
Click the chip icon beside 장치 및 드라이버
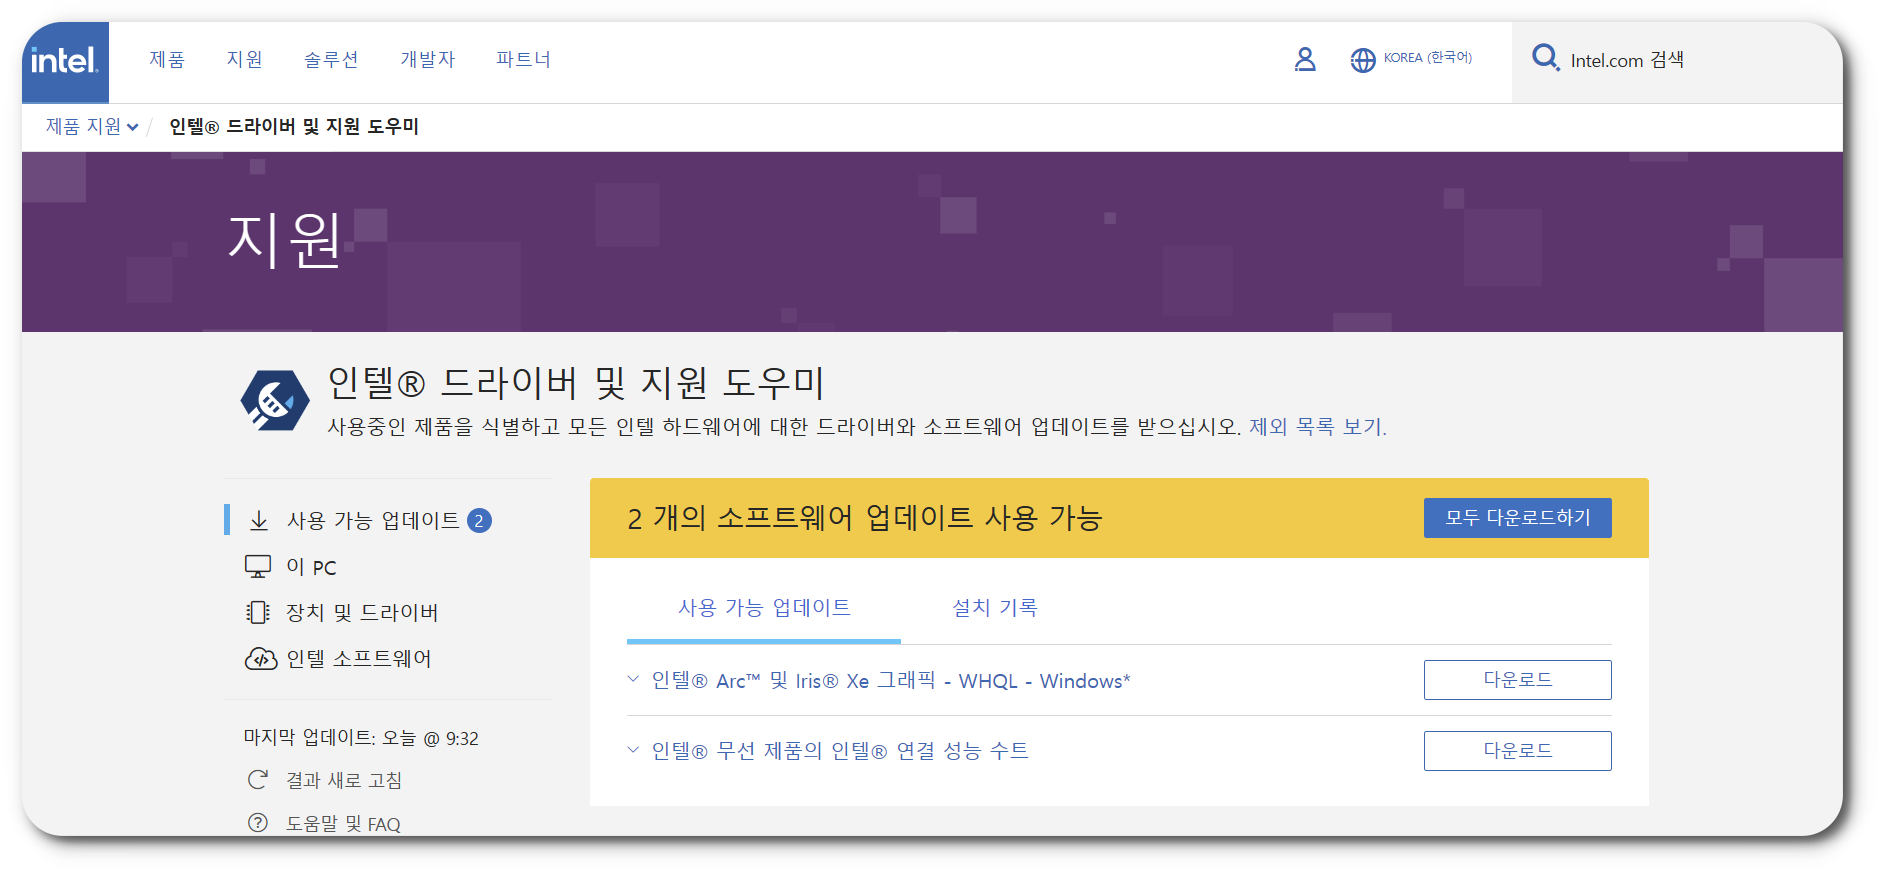[x=258, y=612]
